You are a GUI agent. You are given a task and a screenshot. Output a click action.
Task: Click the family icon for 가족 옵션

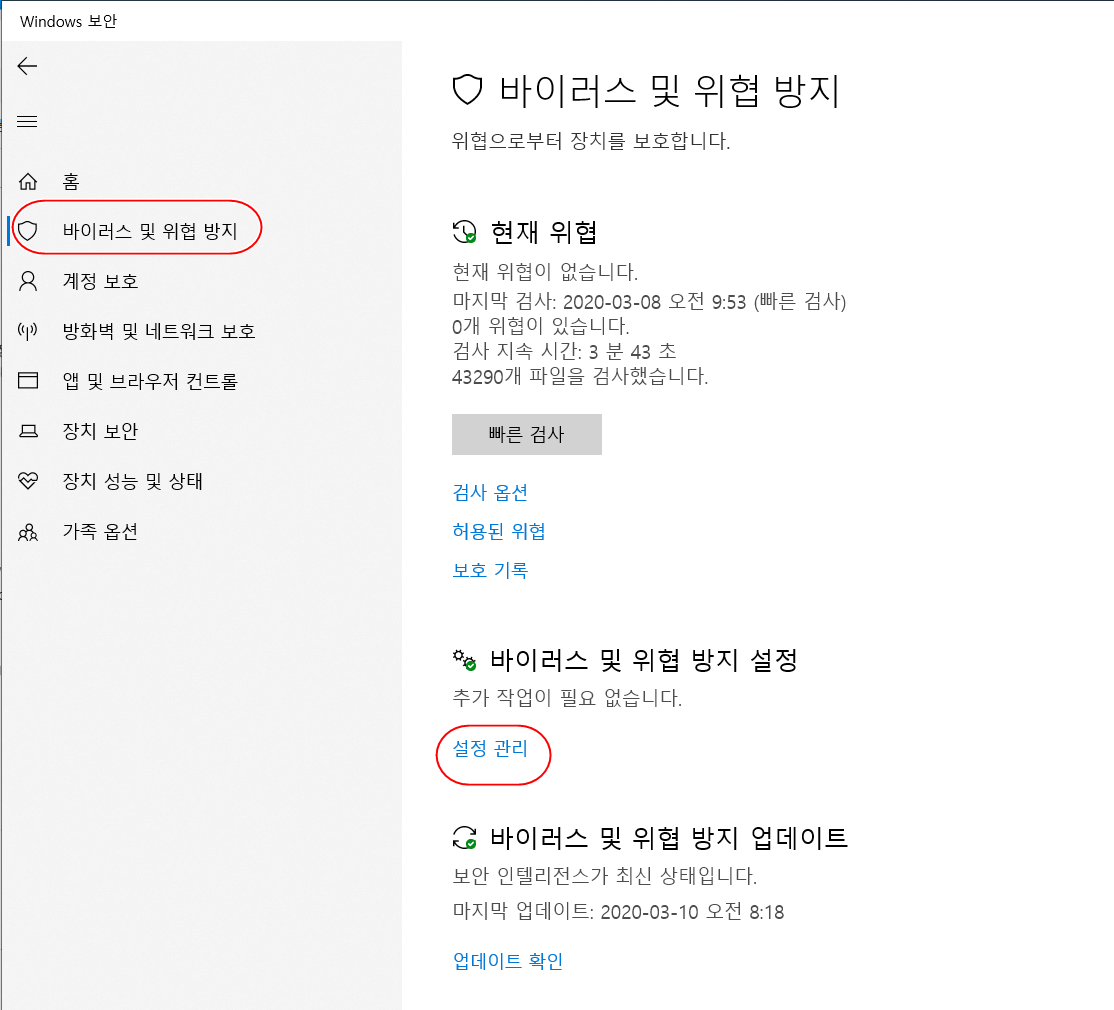28,532
